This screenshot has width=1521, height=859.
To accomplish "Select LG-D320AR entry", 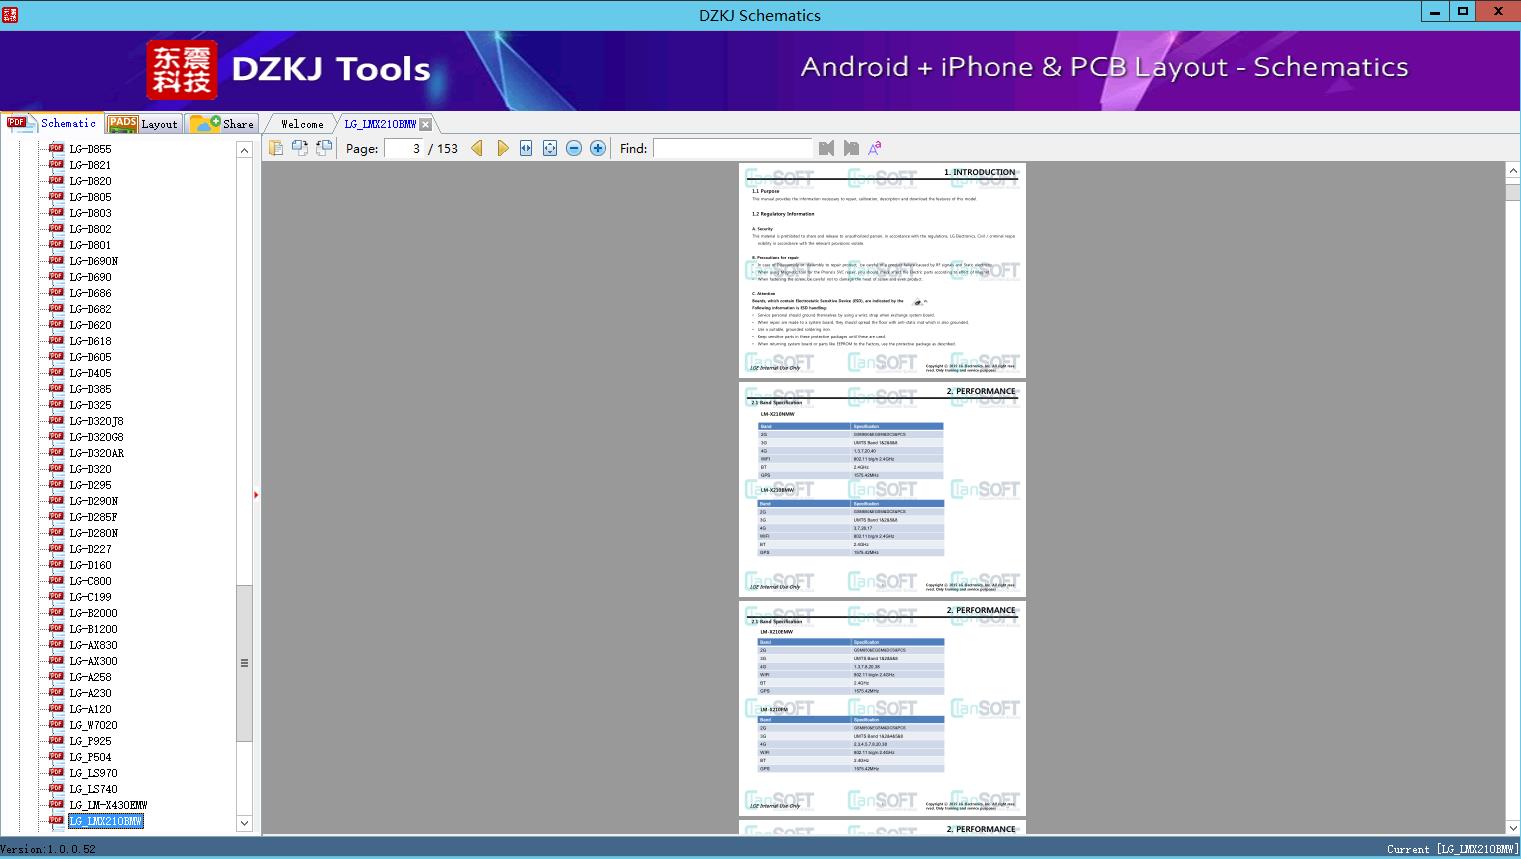I will coord(96,453).
